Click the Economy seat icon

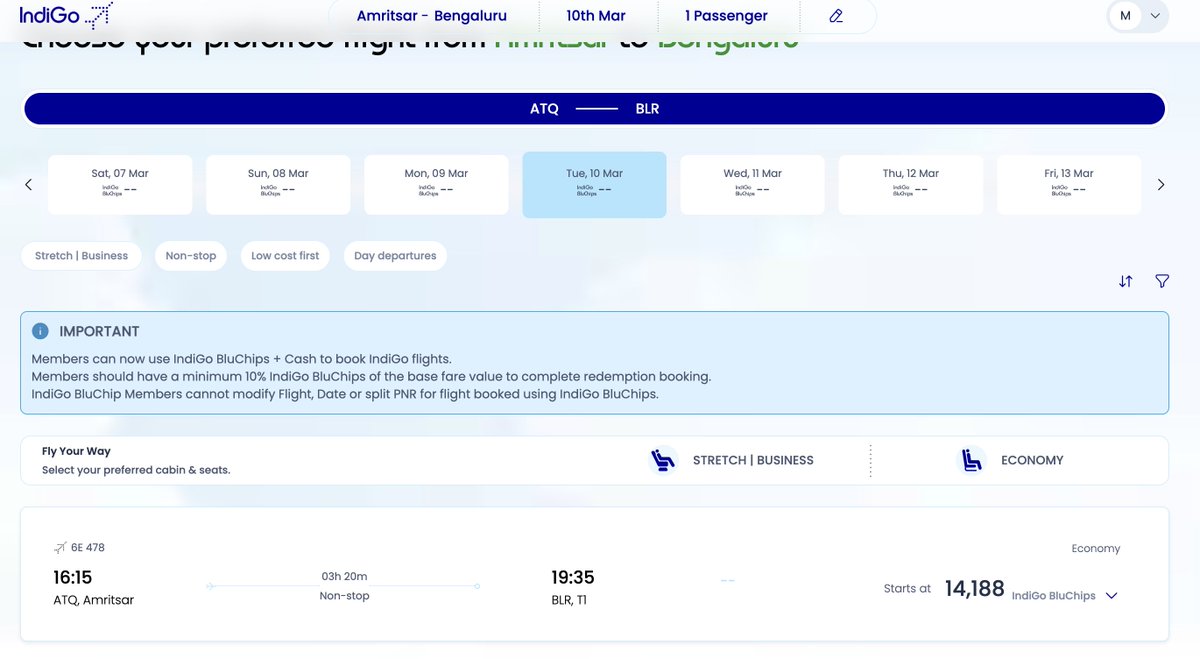[971, 460]
